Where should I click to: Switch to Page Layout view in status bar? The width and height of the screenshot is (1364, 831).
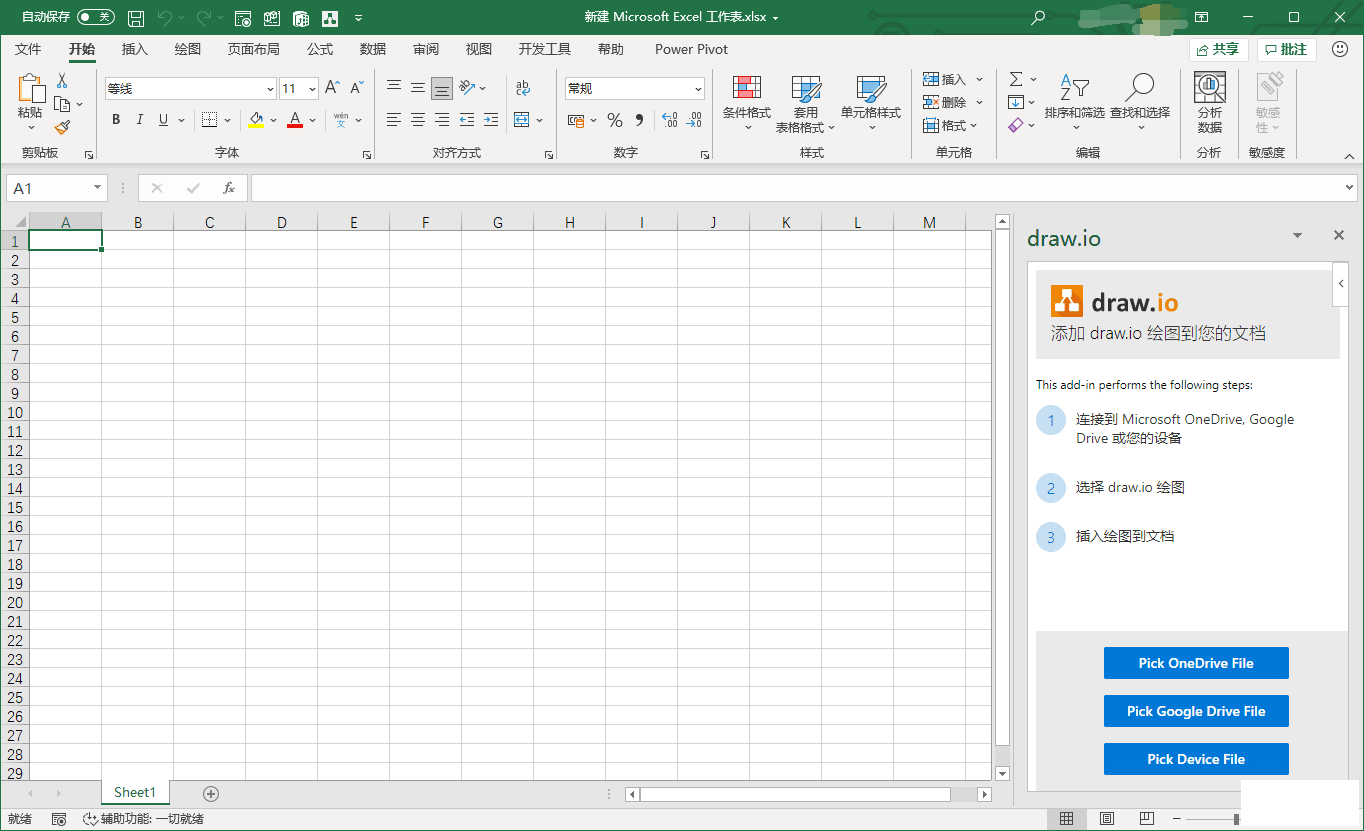1107,819
